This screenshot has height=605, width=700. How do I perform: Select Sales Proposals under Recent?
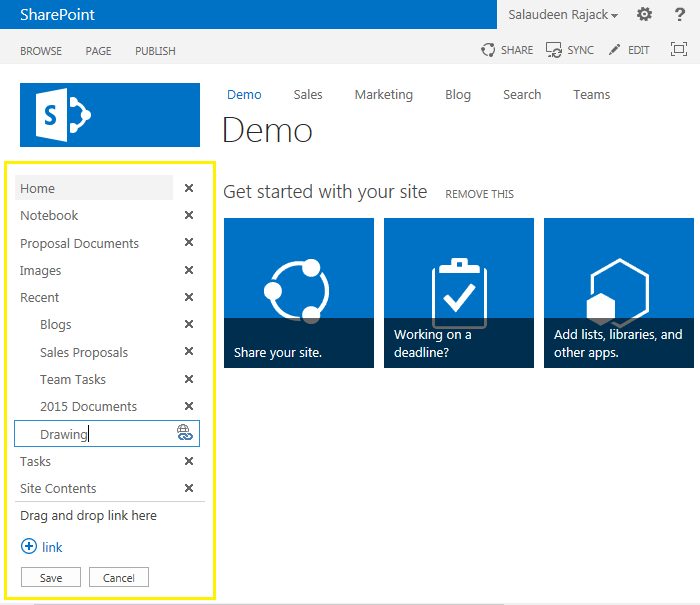[x=84, y=353]
